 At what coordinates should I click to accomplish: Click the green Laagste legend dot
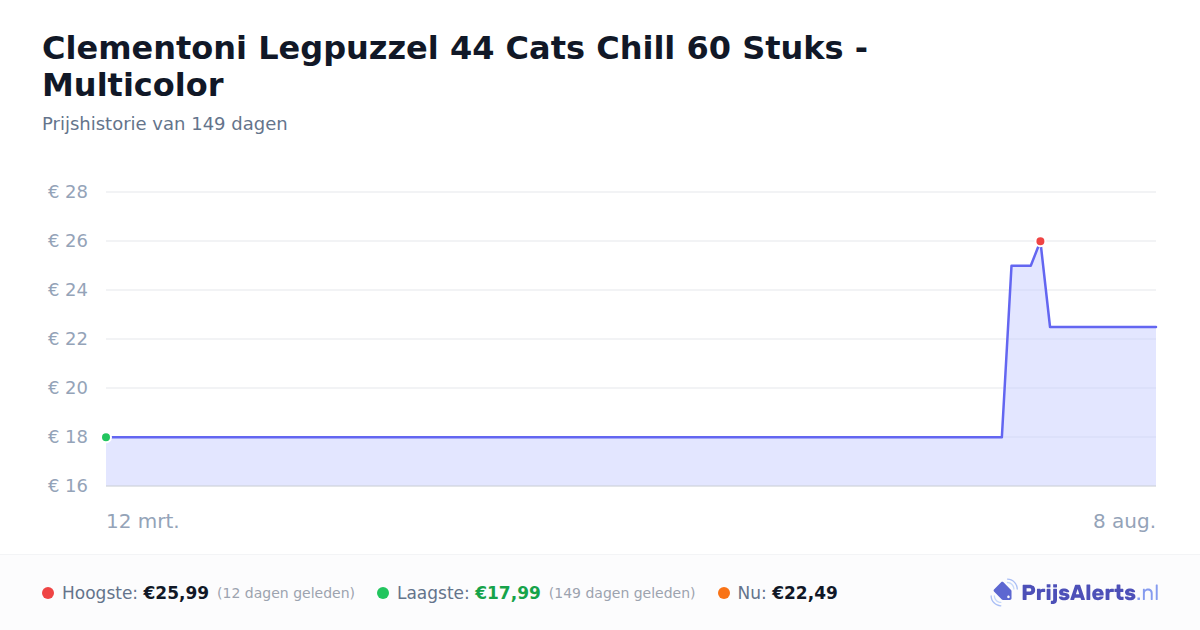pyautogui.click(x=383, y=593)
